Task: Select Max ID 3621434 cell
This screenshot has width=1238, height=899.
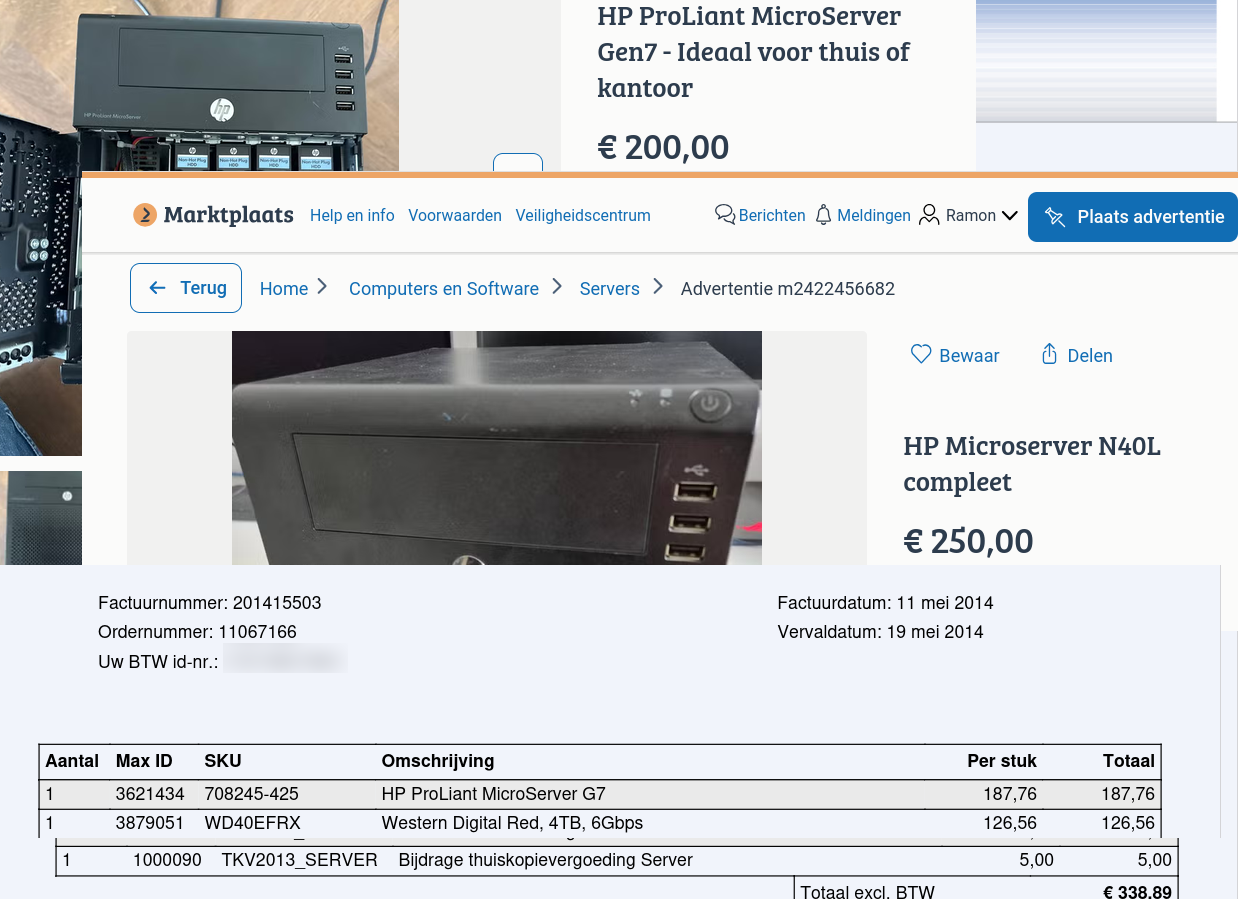Action: coord(150,794)
